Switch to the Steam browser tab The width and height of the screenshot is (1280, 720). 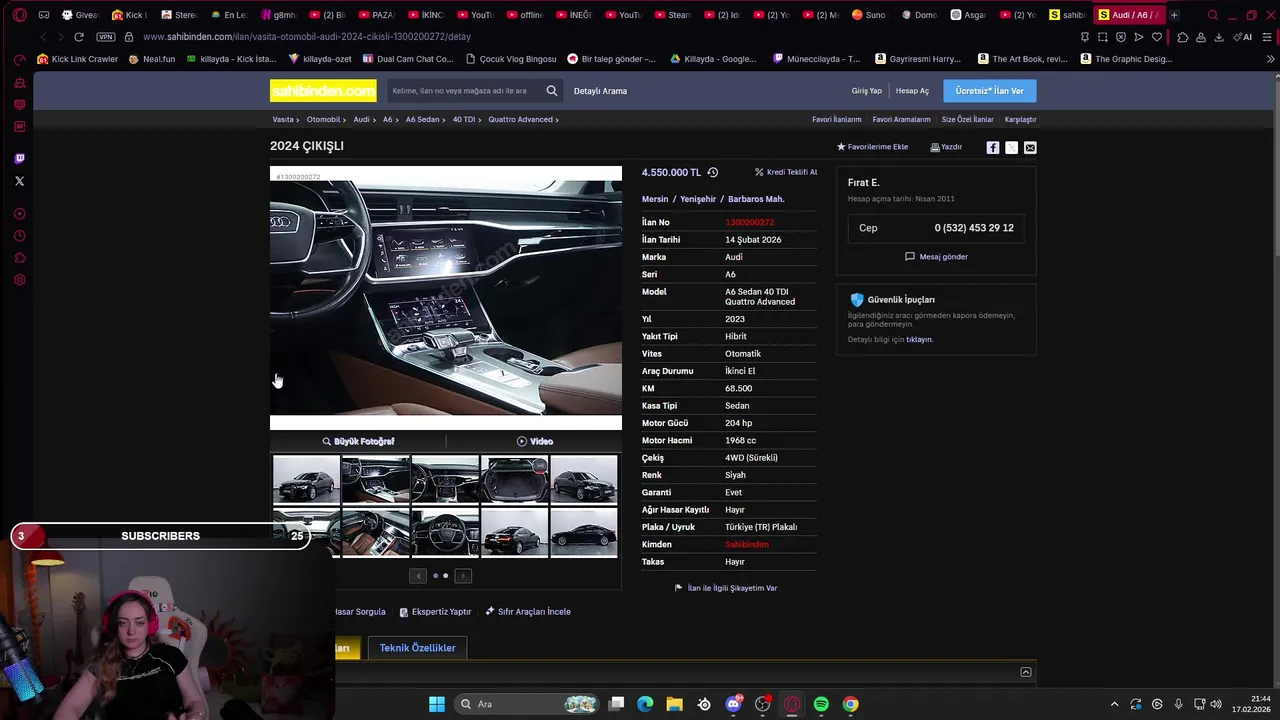(x=673, y=15)
